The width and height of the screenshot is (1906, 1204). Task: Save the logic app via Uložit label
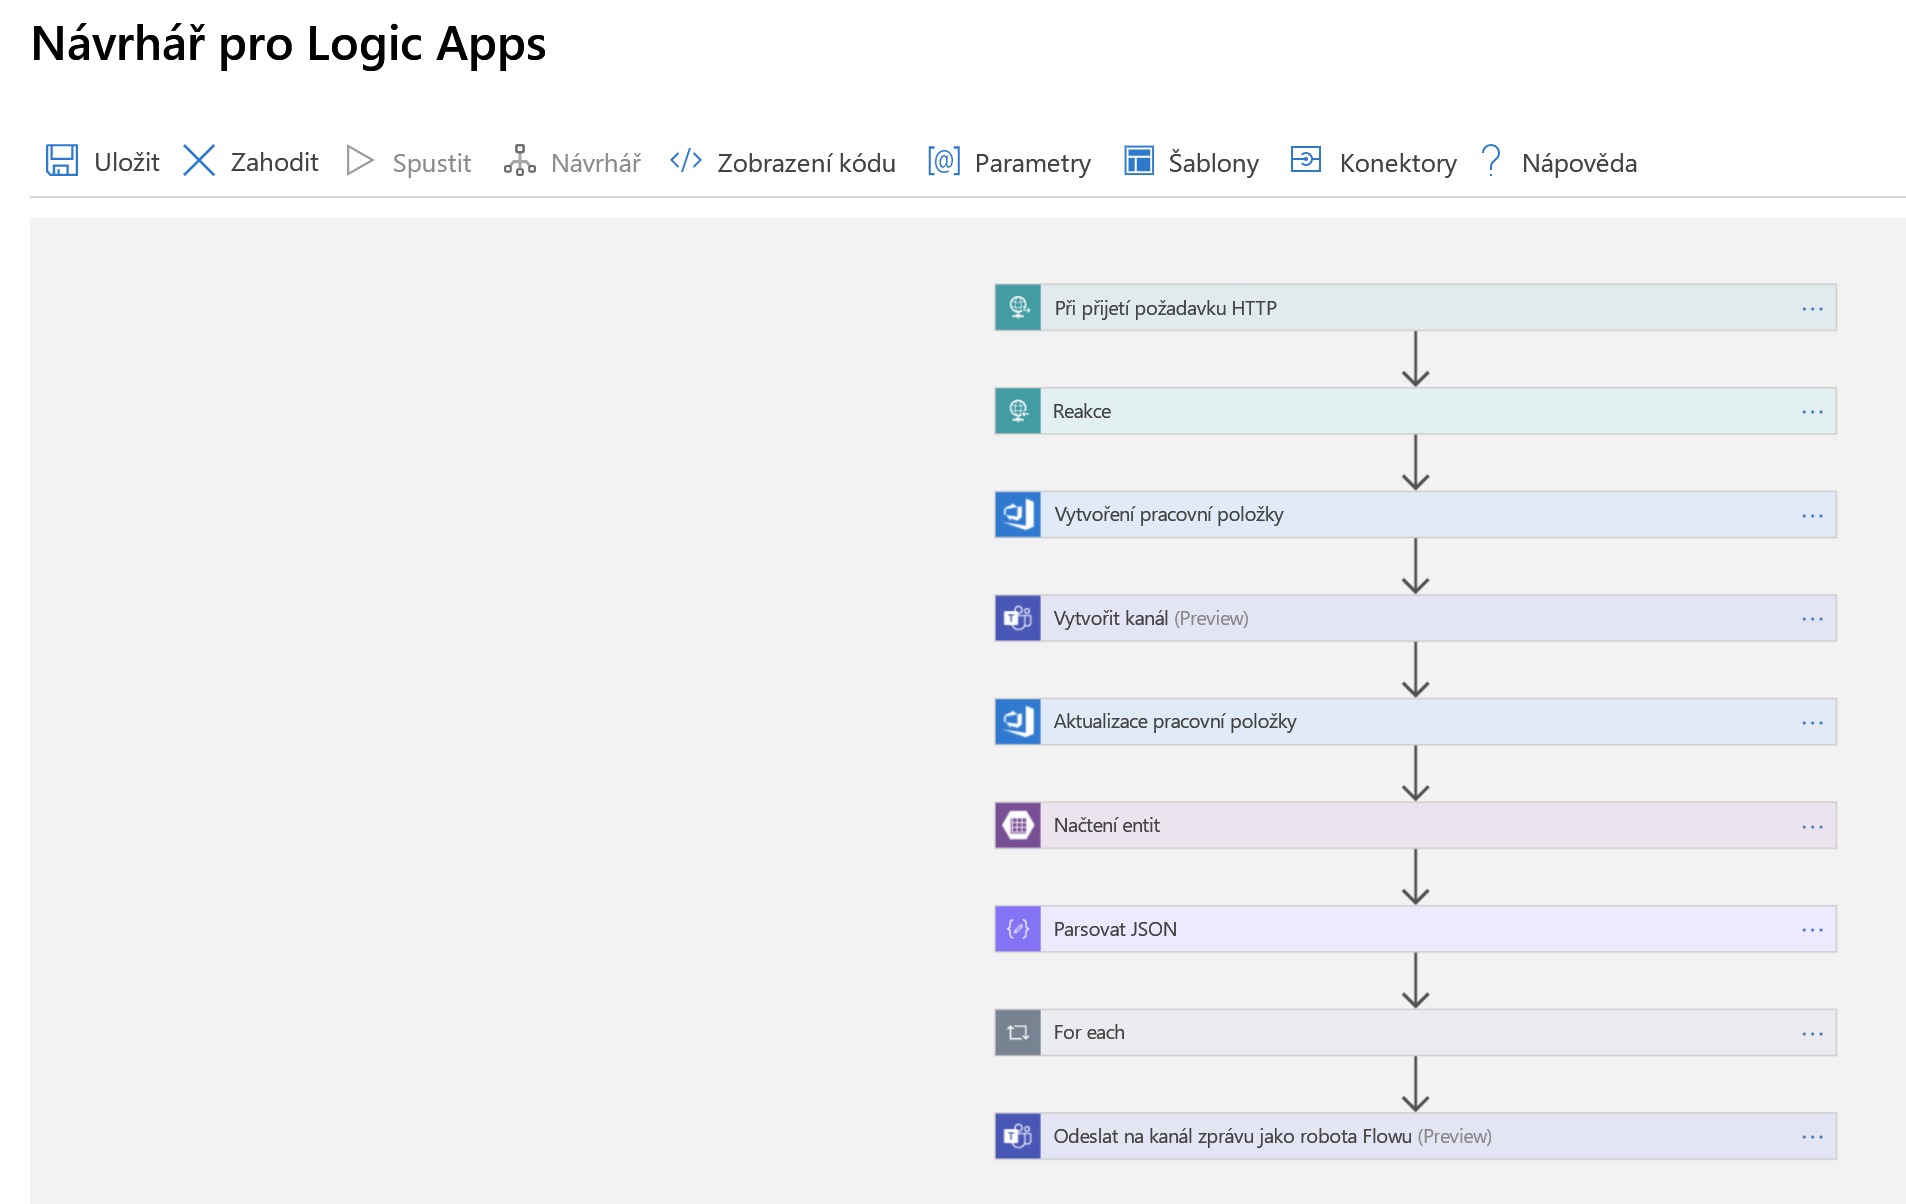coord(127,162)
